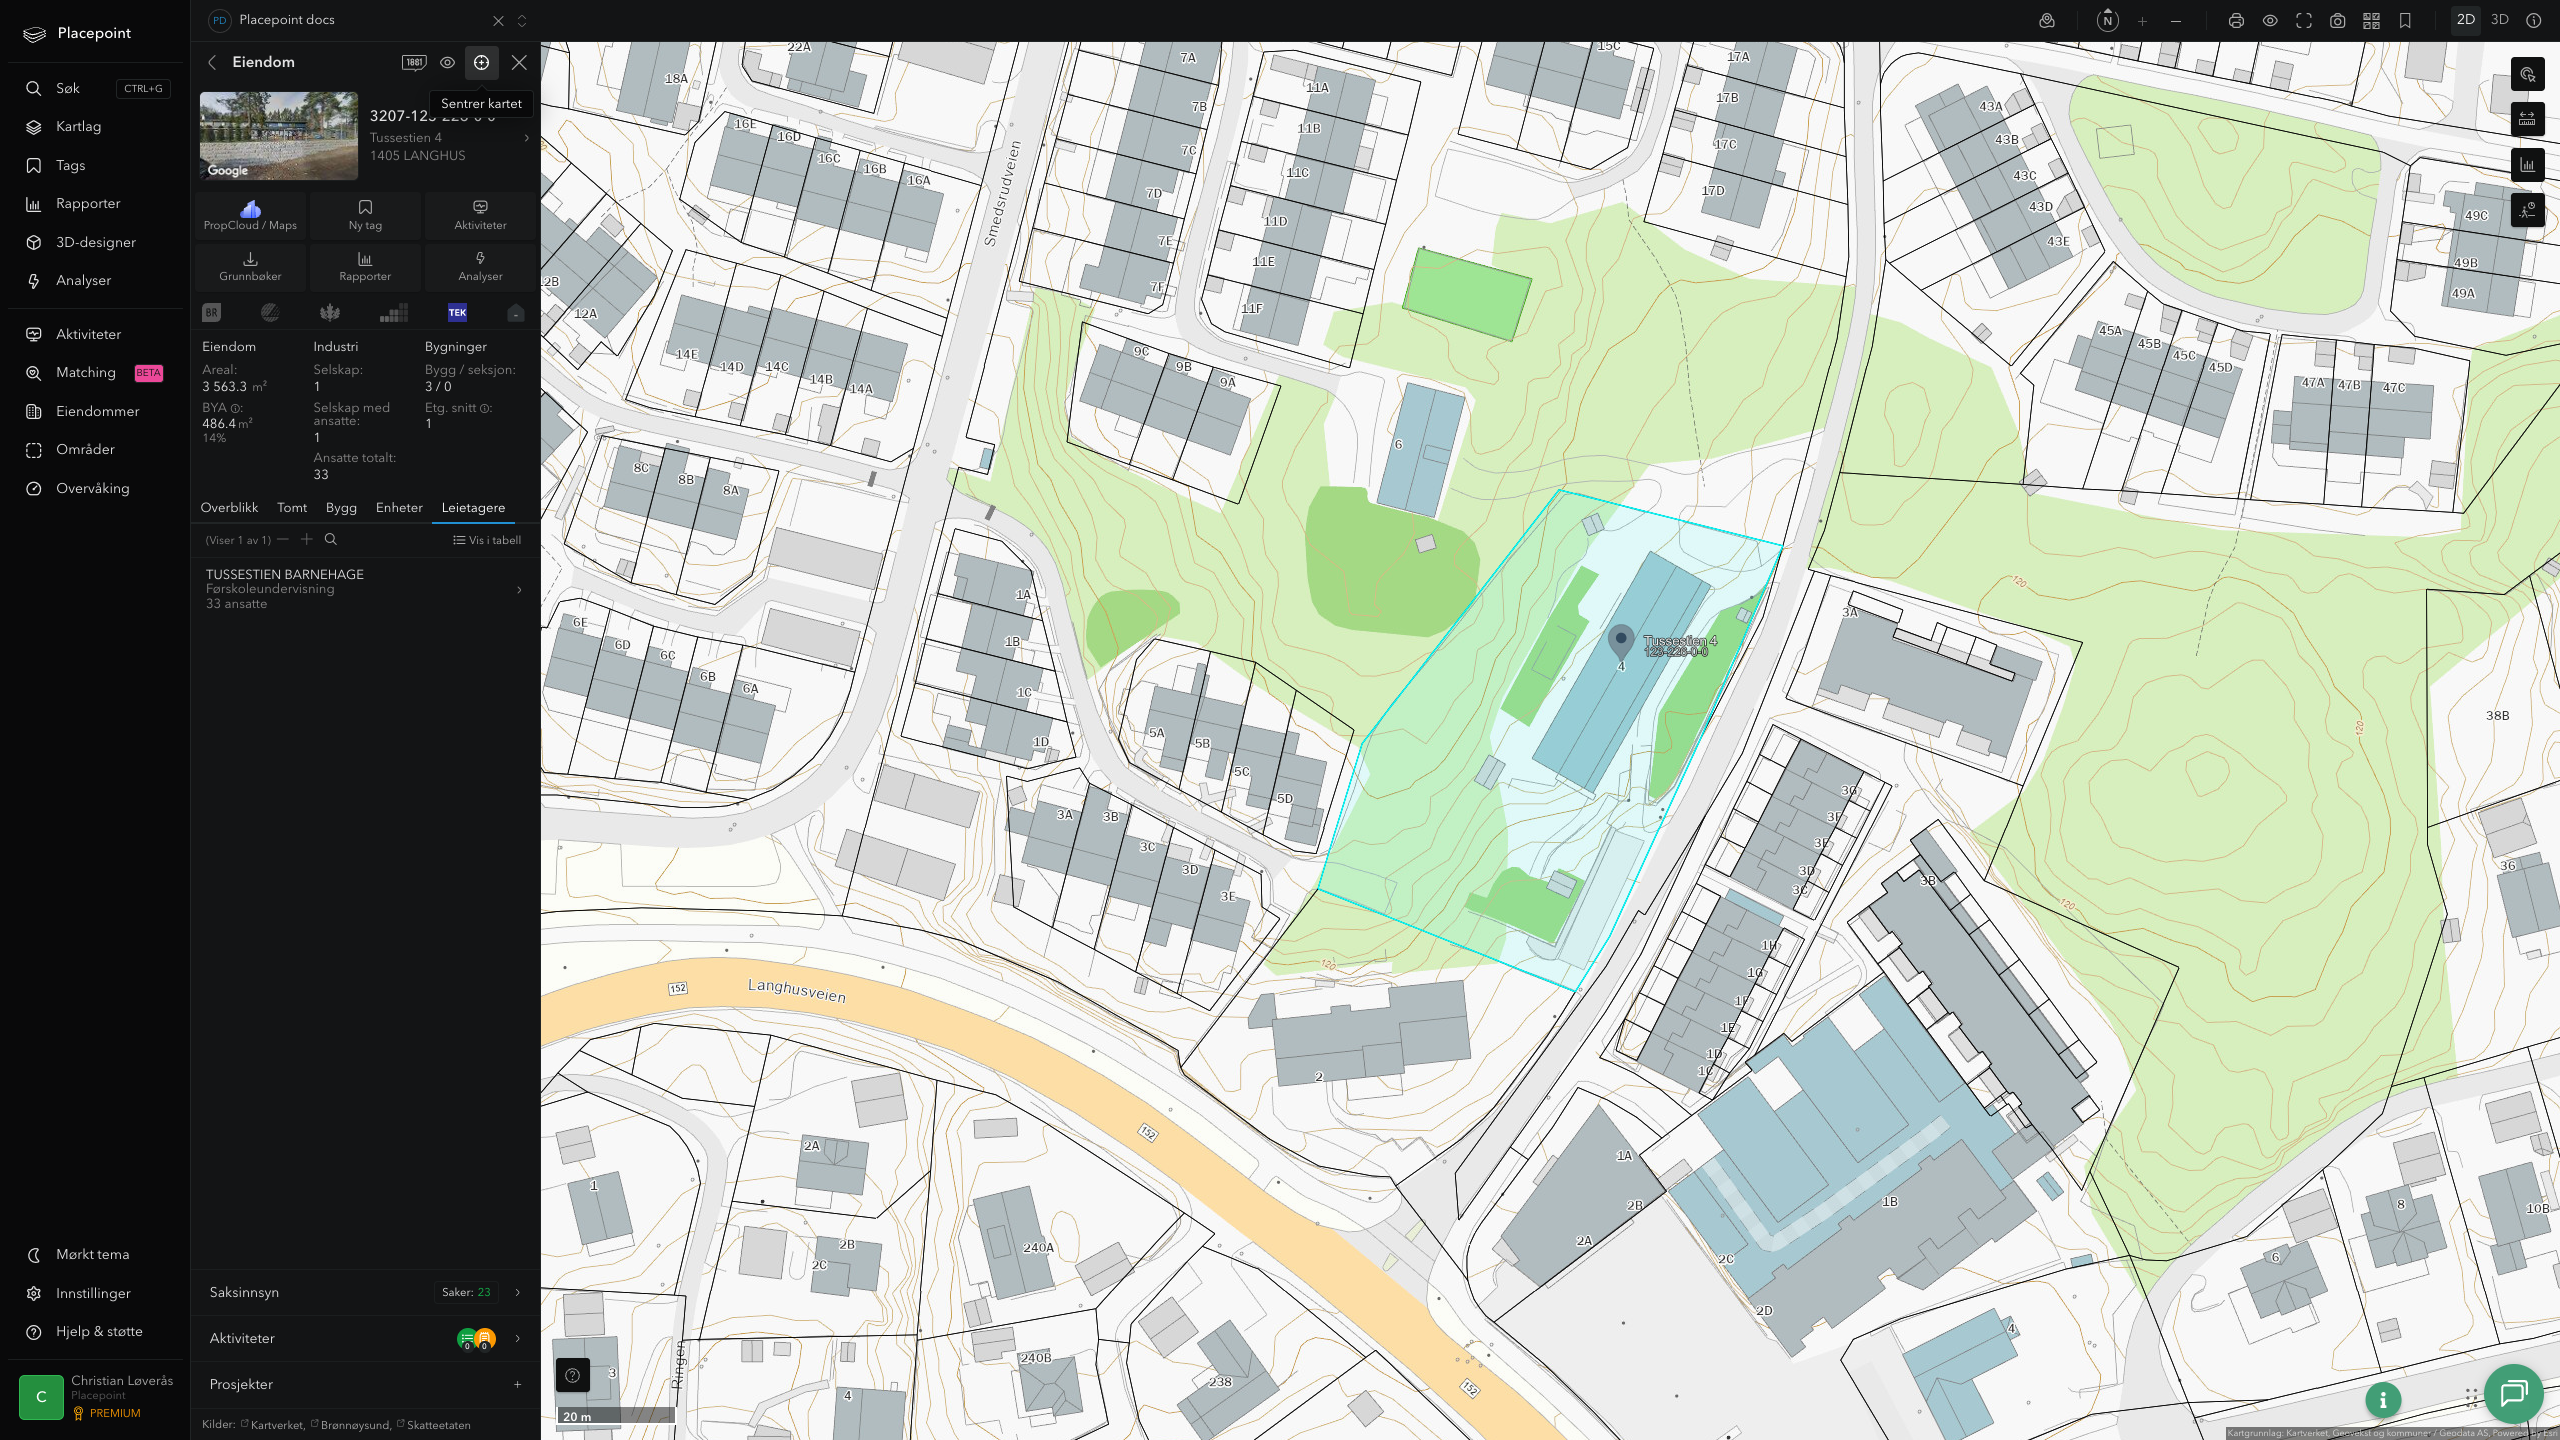
Task: Open the 1881 lookup icon
Action: coord(414,62)
